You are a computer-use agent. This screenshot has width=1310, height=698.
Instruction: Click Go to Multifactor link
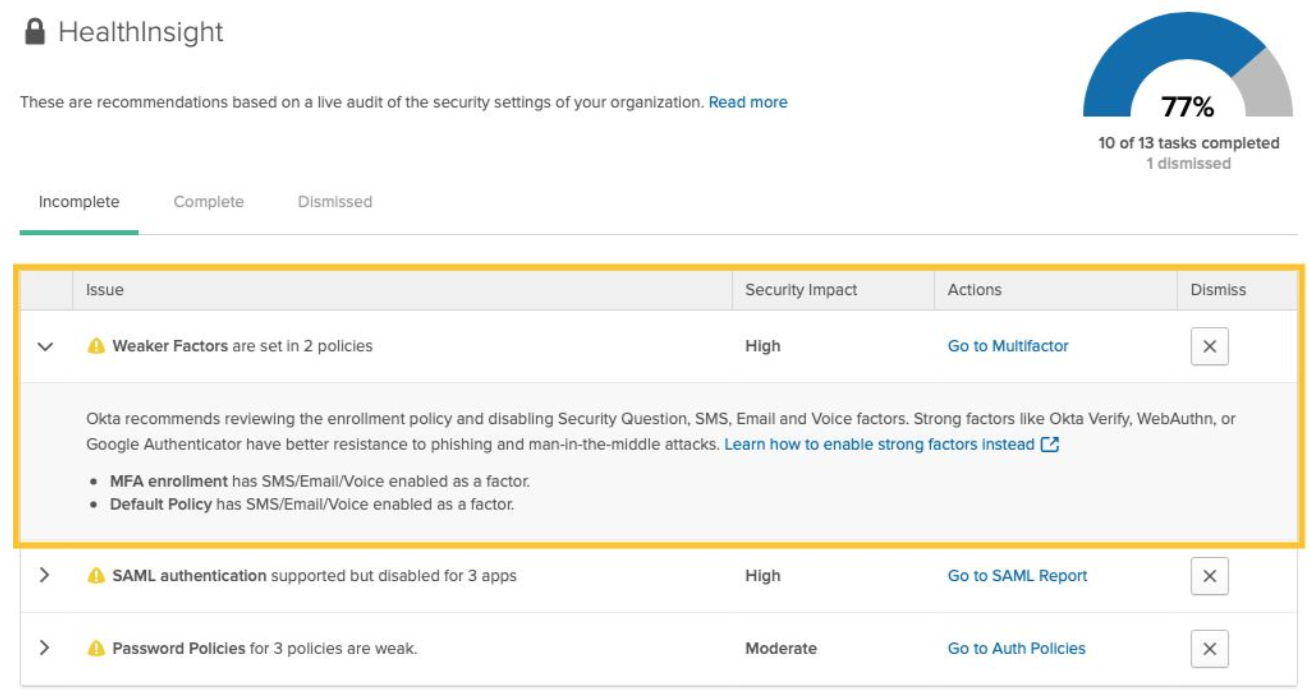click(x=1008, y=346)
